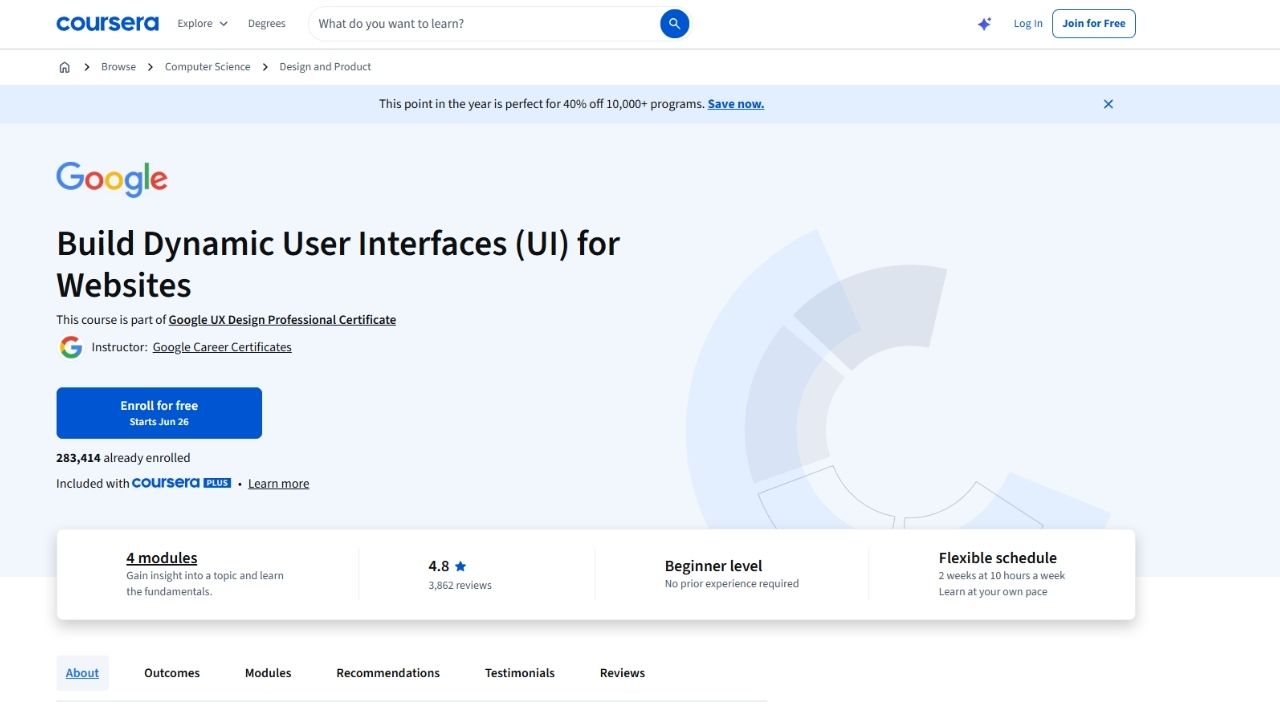The width and height of the screenshot is (1280, 720).
Task: Click the Log In link
Action: pyautogui.click(x=1028, y=24)
